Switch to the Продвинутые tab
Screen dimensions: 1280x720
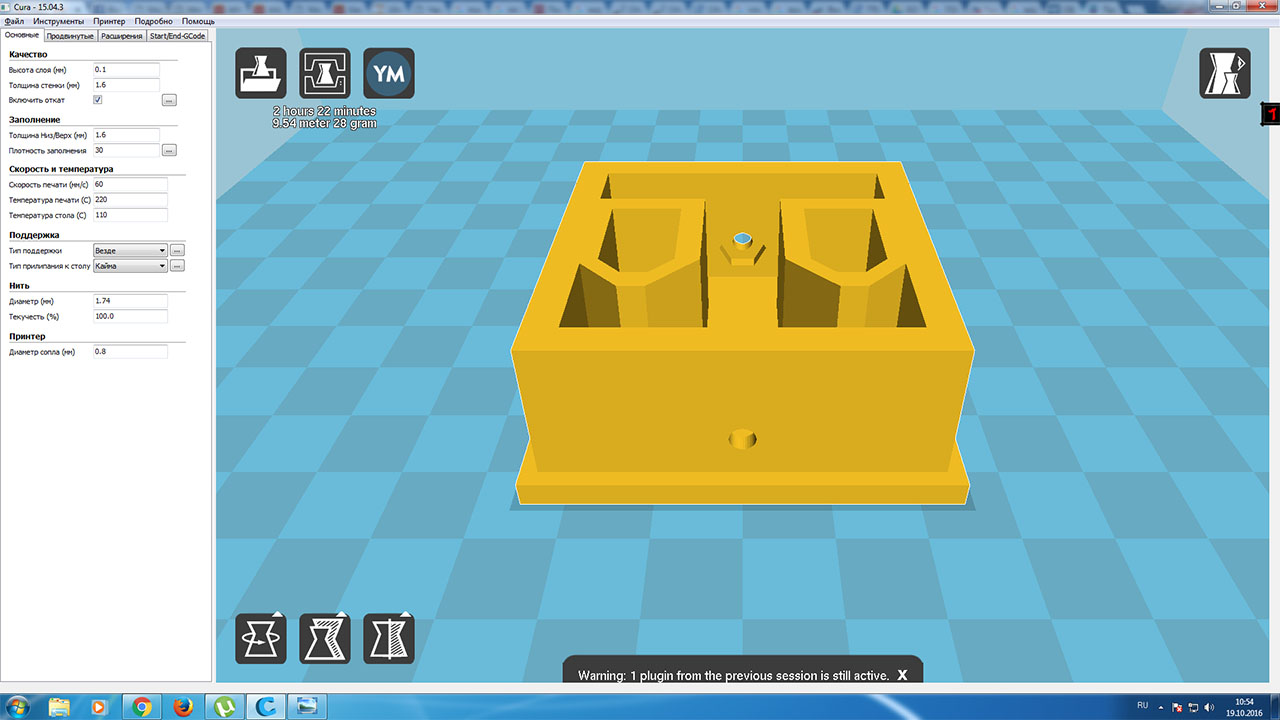72,36
